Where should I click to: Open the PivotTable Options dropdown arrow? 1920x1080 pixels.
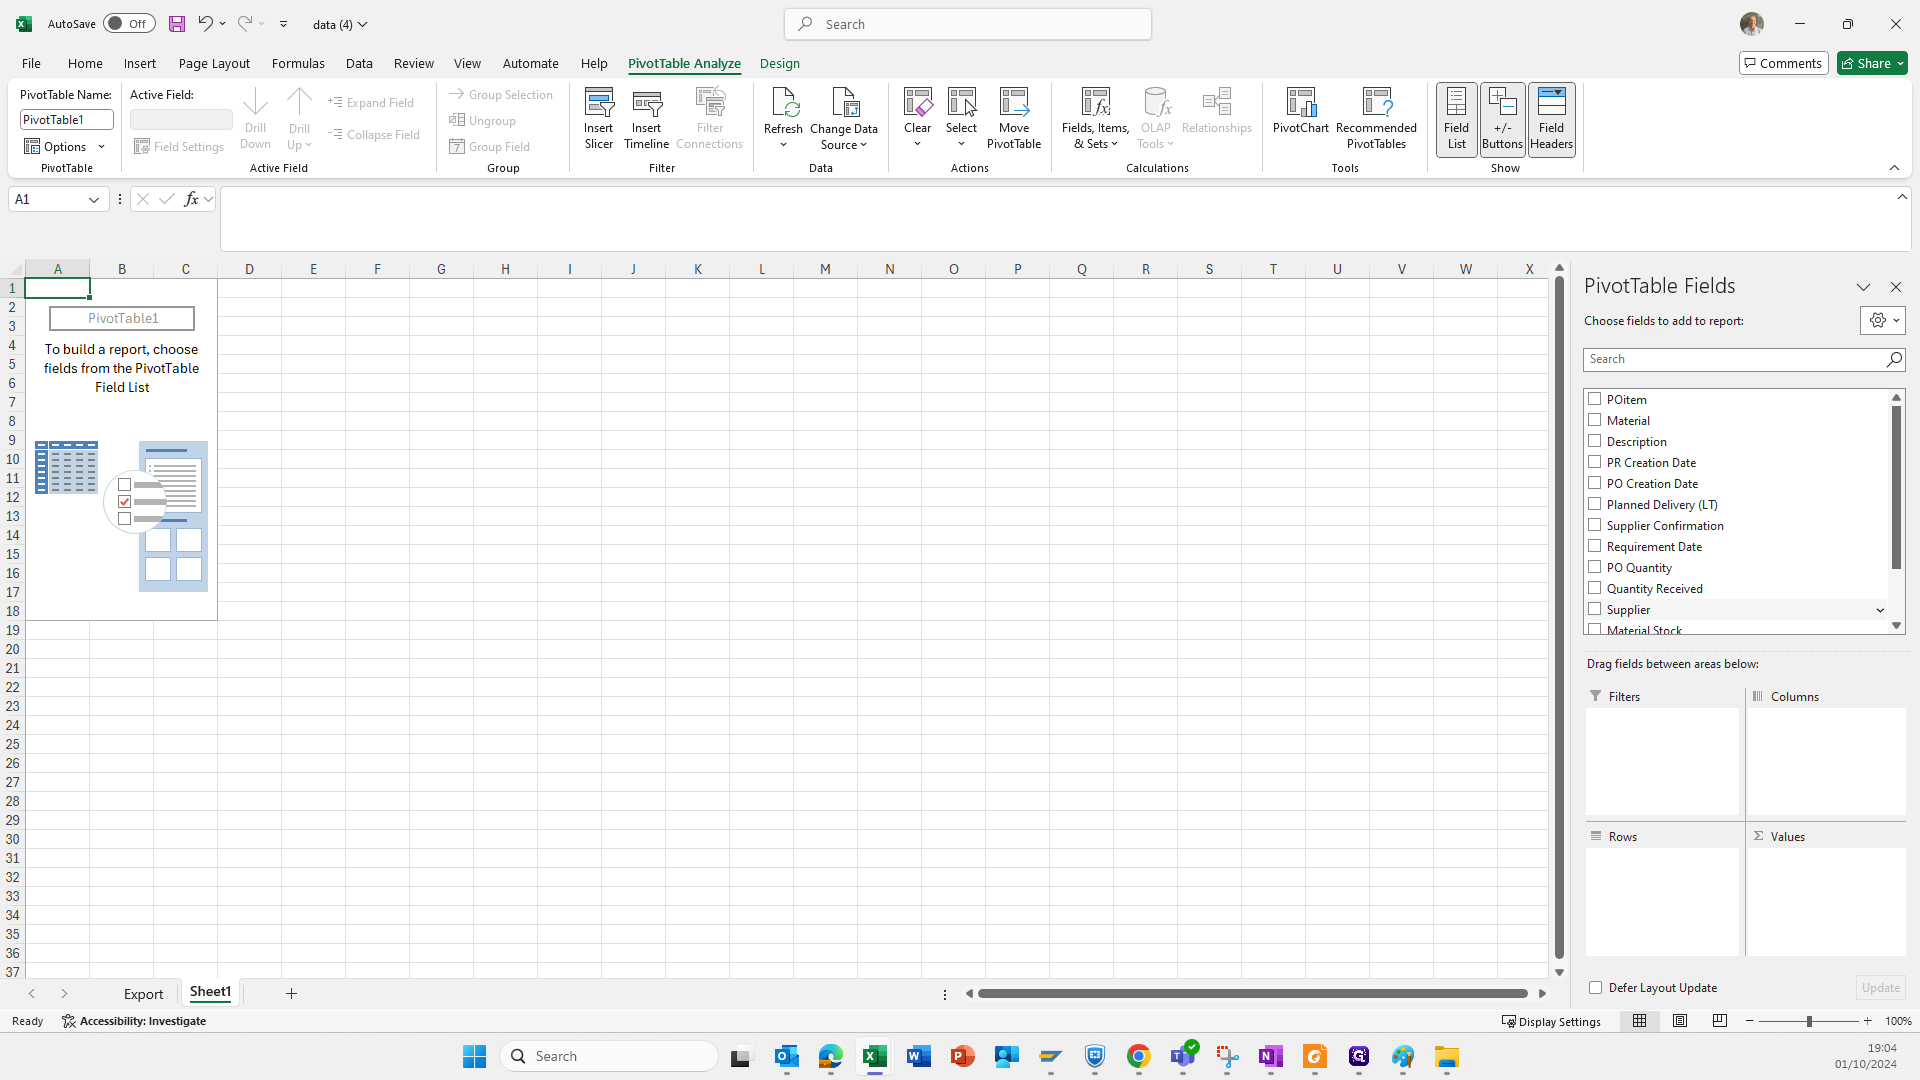[x=101, y=147]
